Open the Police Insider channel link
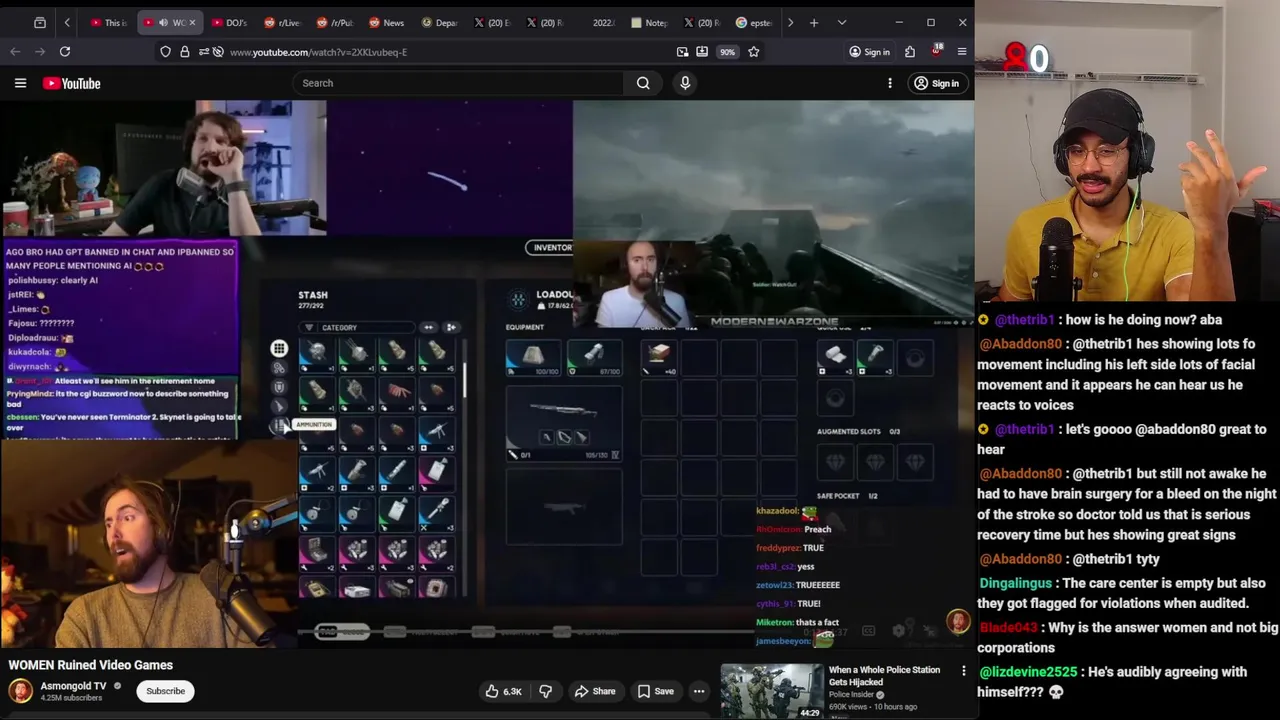The image size is (1280, 720). coord(852,695)
